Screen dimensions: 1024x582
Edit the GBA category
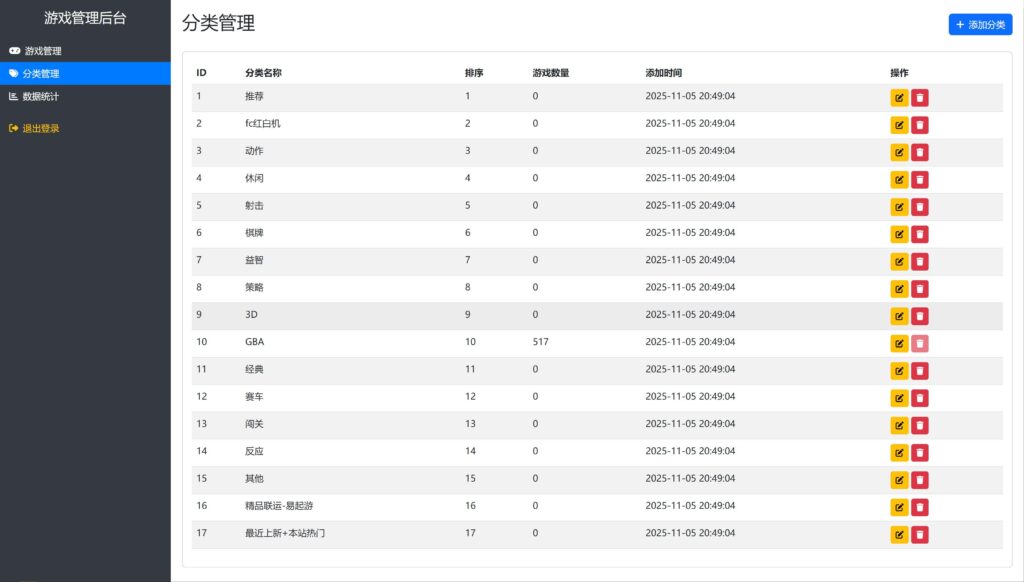[900, 342]
